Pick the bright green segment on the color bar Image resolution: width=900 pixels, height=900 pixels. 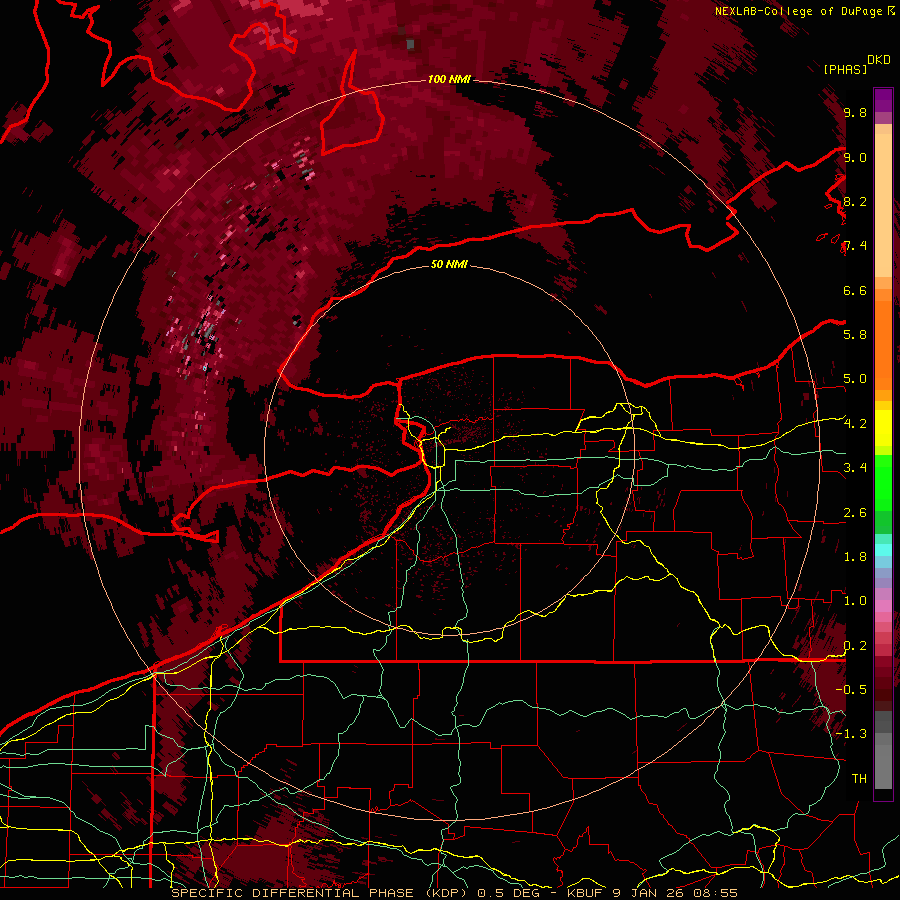(x=883, y=482)
